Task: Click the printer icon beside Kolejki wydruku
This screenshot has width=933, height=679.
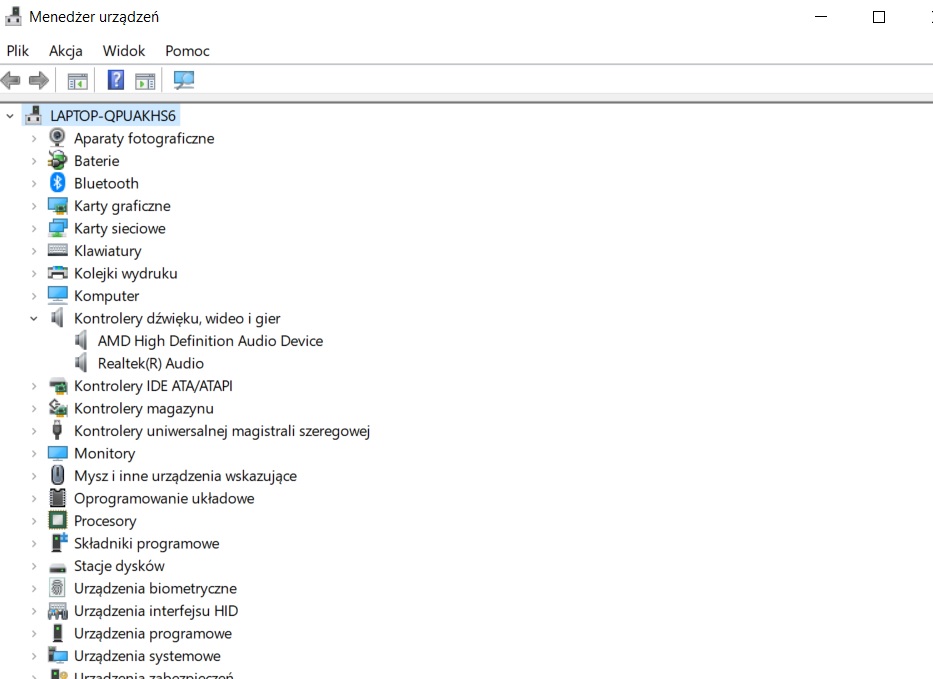Action: point(58,273)
